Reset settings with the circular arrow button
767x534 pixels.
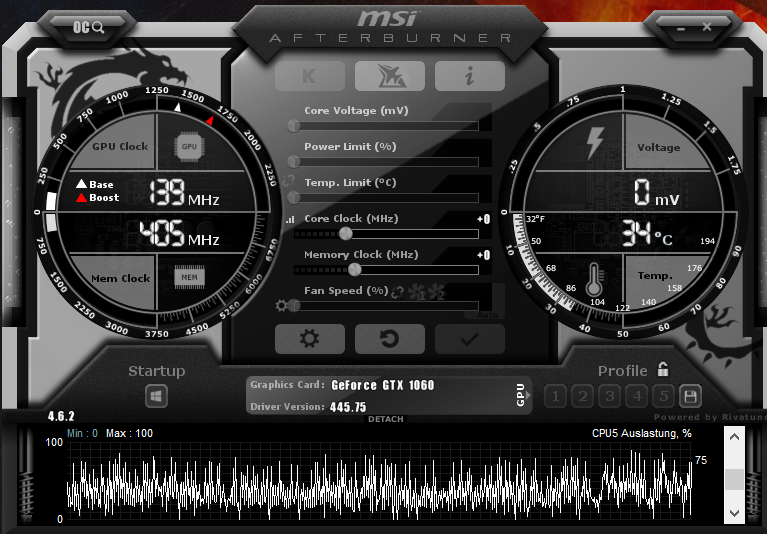[x=389, y=338]
